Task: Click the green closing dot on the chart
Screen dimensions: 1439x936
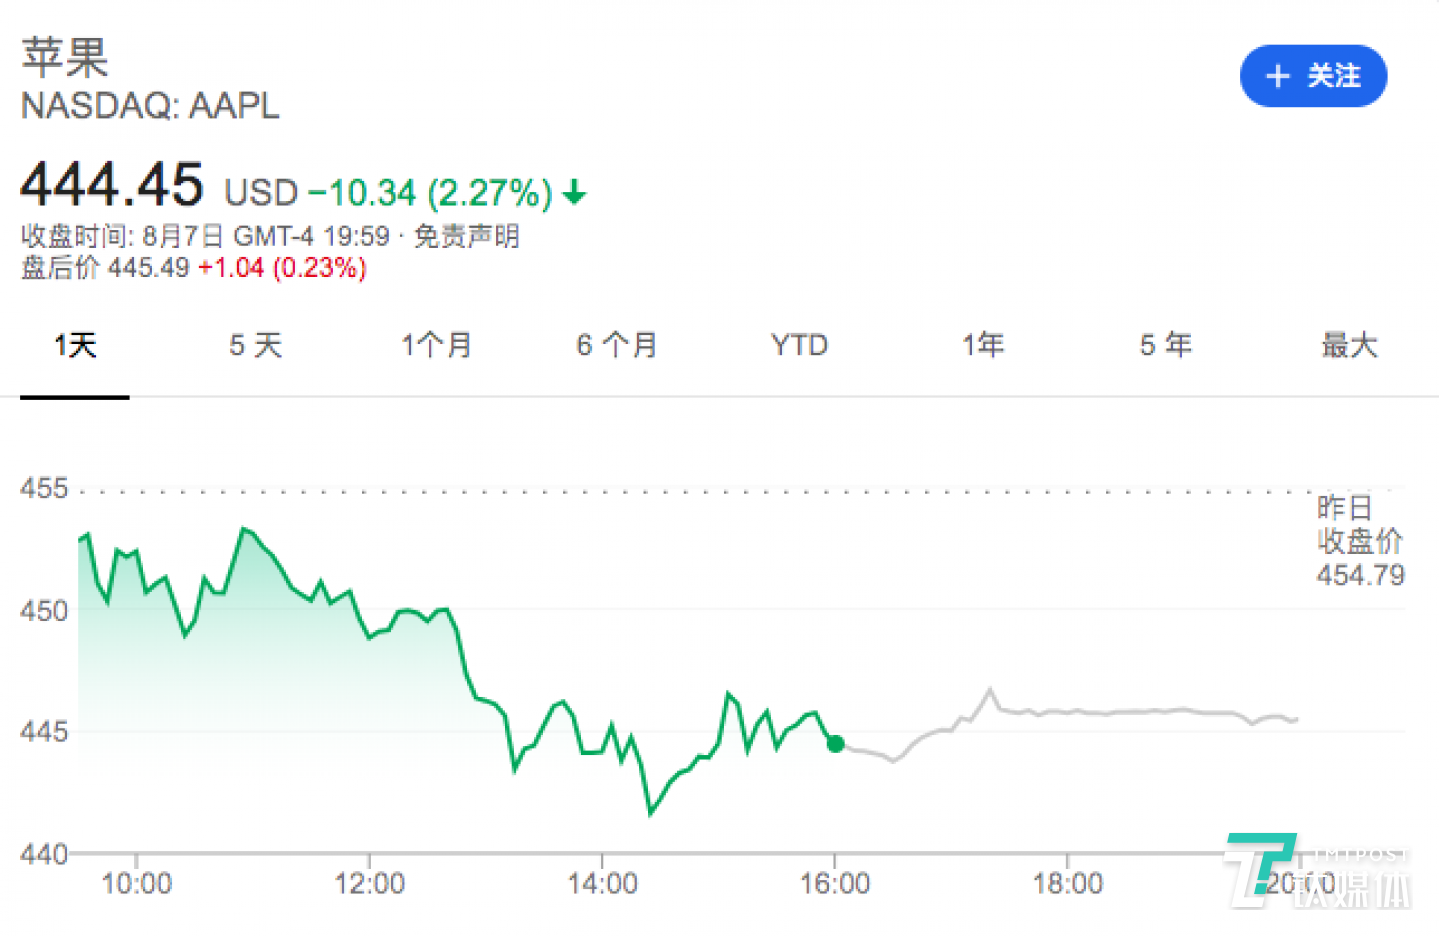Action: [836, 743]
